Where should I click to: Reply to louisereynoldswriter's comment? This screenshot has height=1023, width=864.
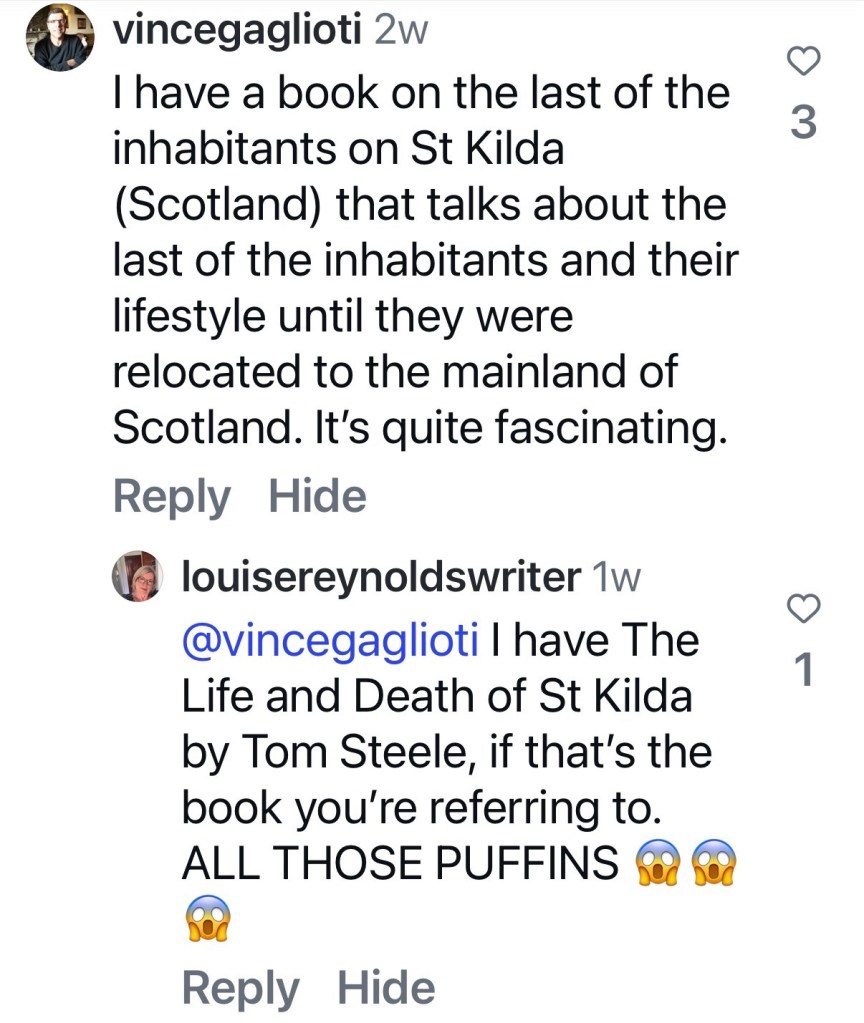[240, 988]
